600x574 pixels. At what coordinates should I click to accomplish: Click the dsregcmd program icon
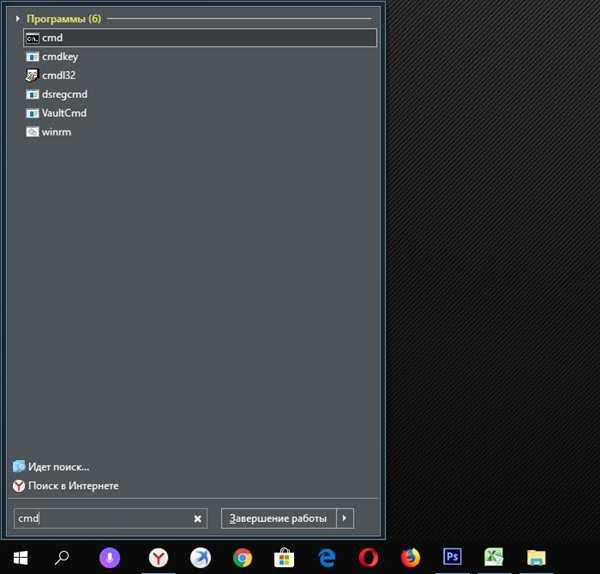coord(32,95)
